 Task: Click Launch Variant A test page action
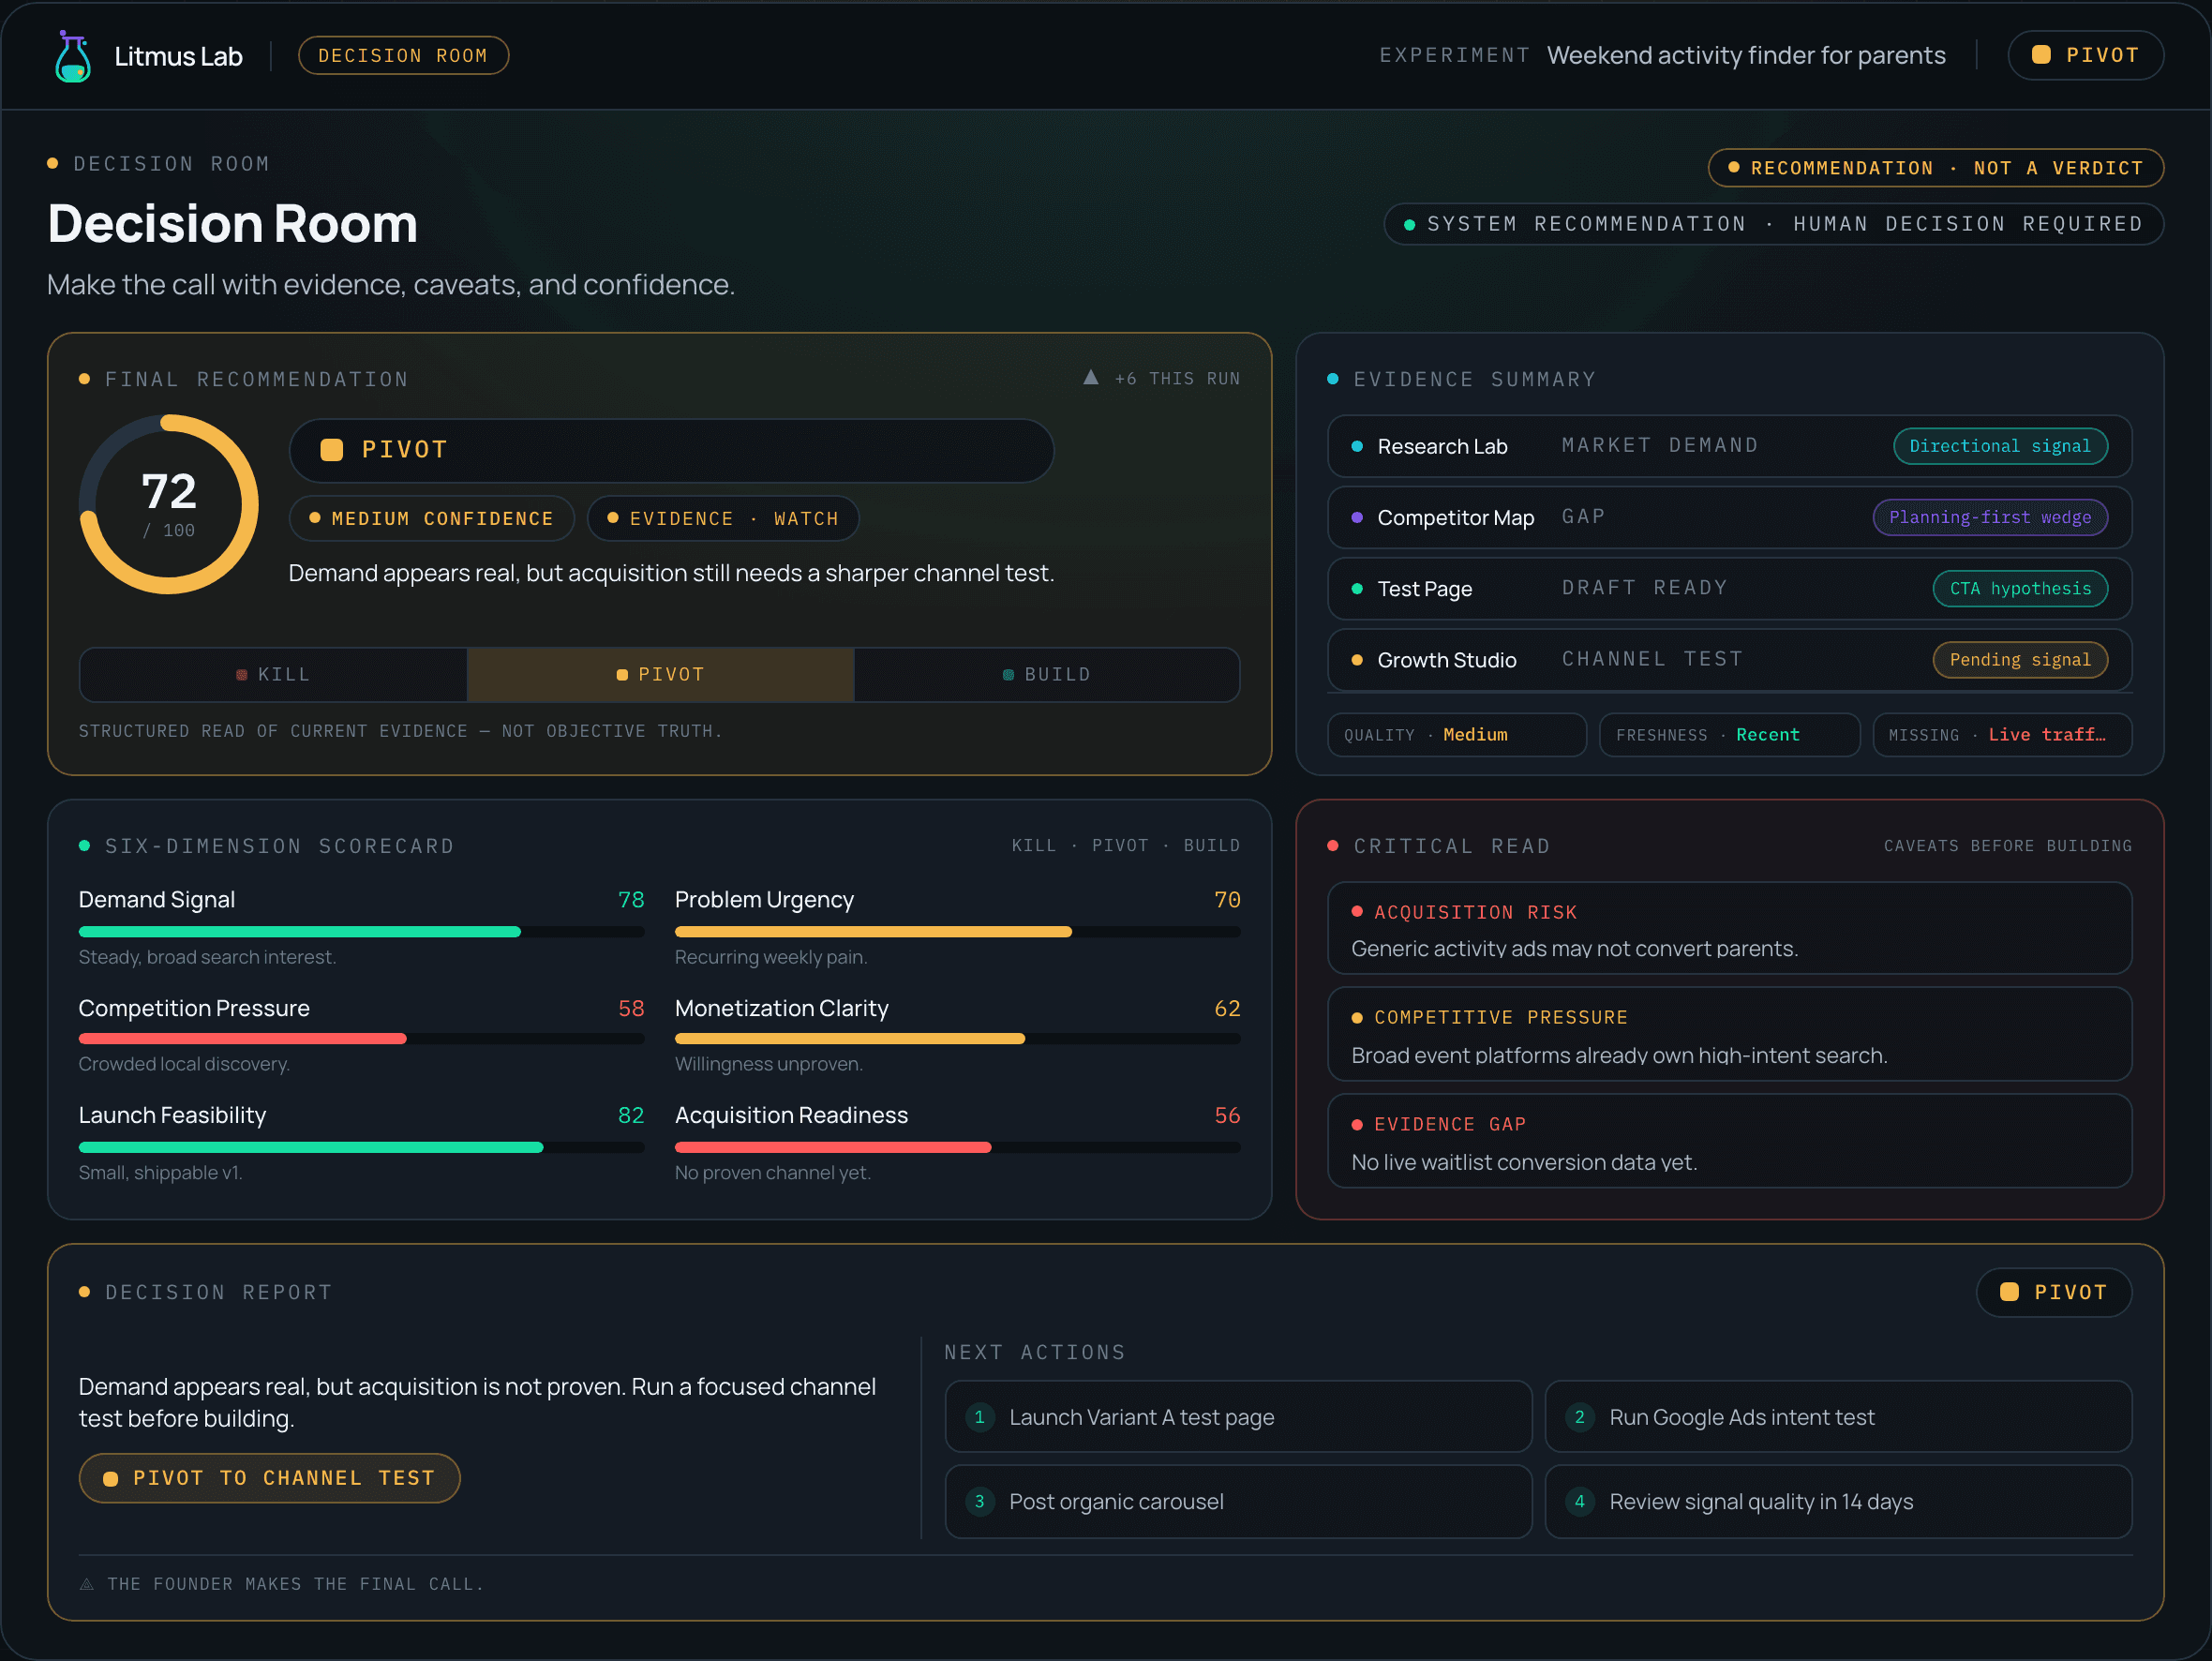[x=1238, y=1417]
